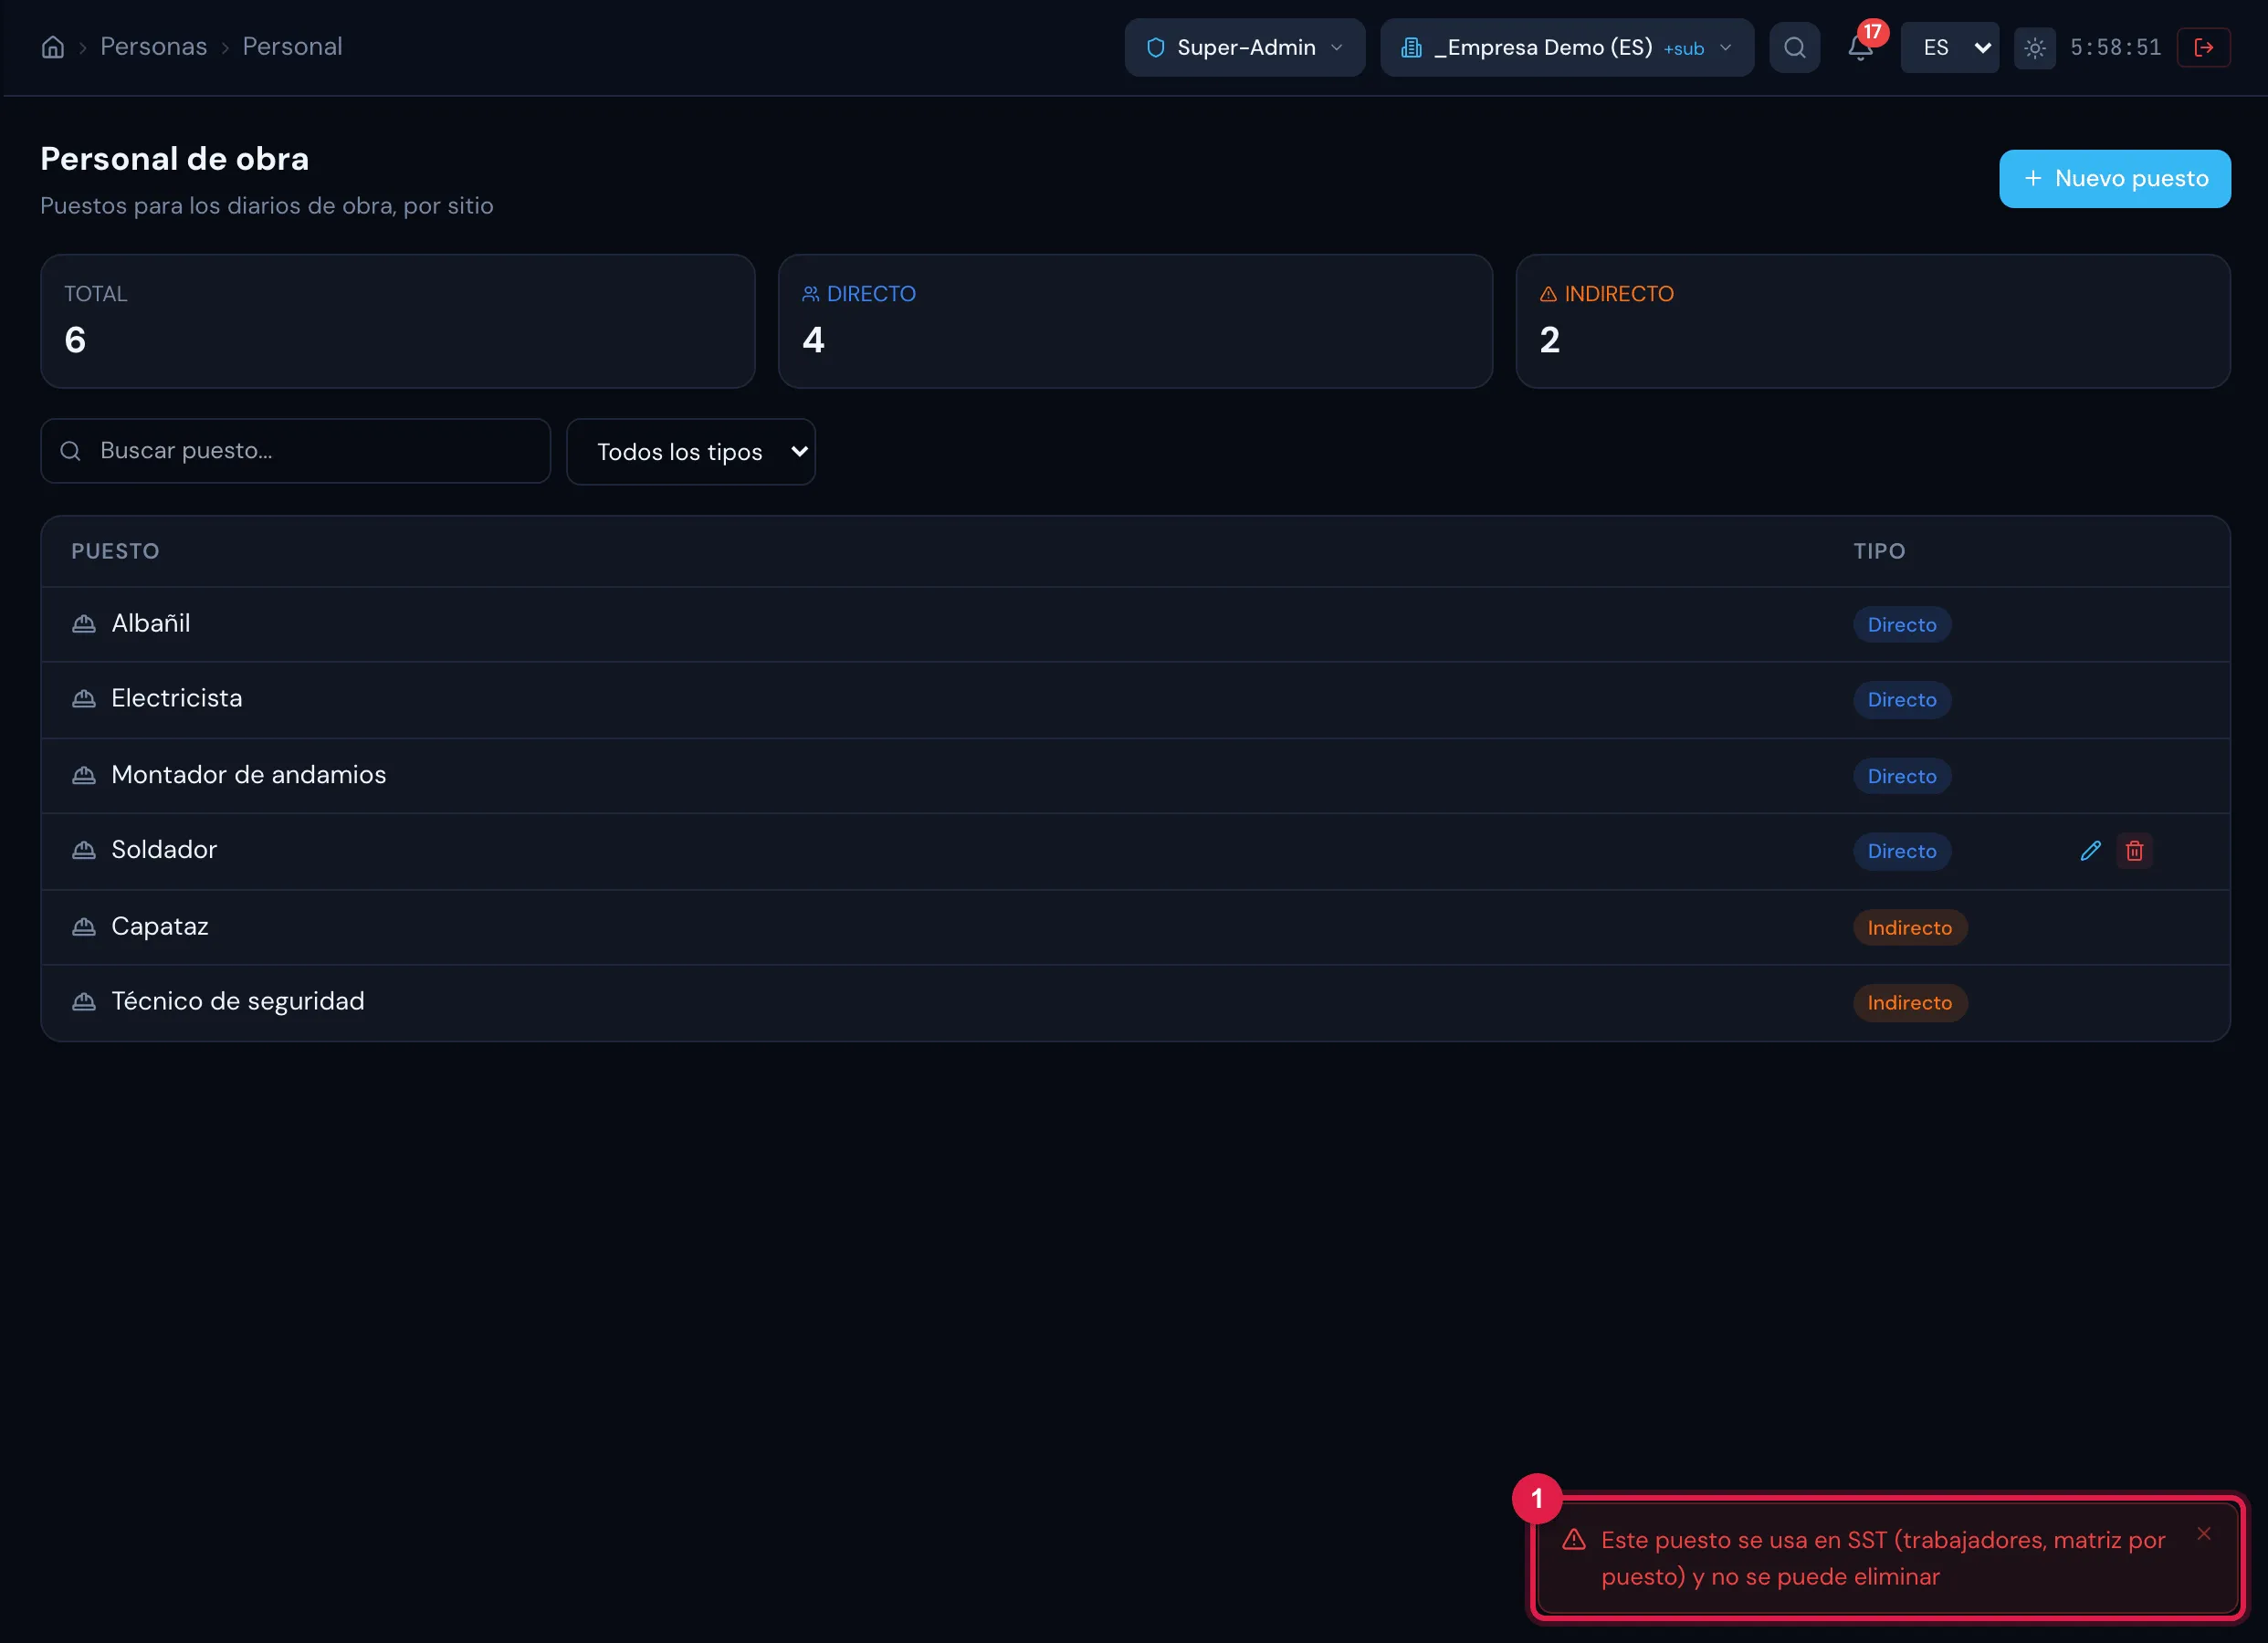This screenshot has height=1643, width=2268.
Task: Go to the home icon in breadcrumb
Action: click(x=53, y=47)
